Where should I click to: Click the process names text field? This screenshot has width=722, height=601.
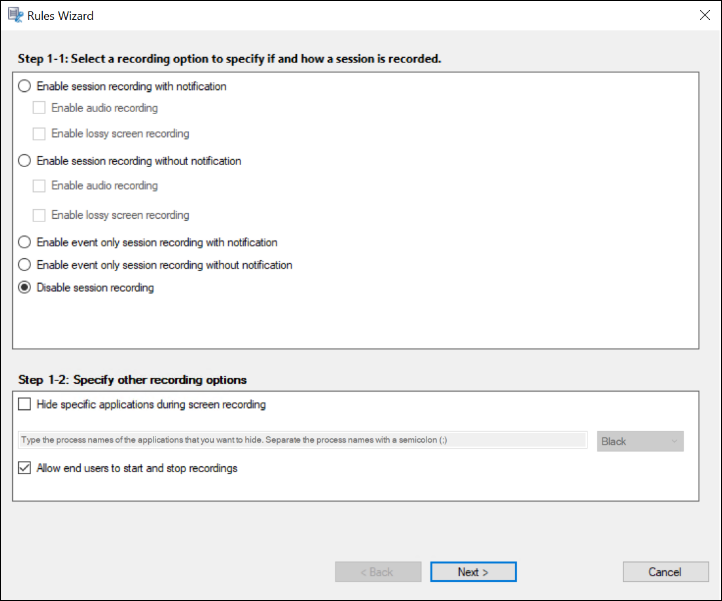[x=302, y=440]
